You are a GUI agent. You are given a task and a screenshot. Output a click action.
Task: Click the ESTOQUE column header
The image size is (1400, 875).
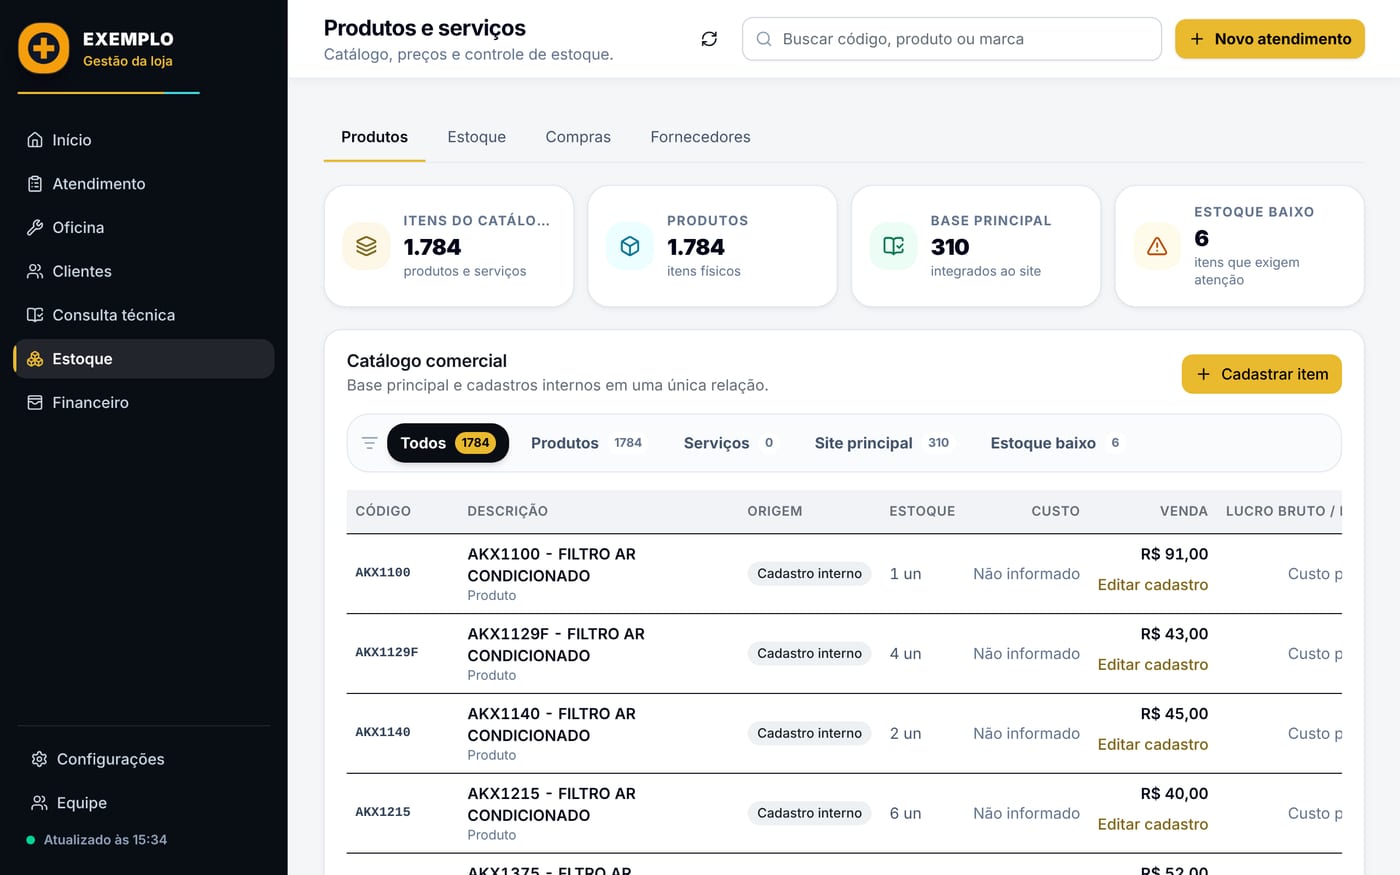click(922, 511)
